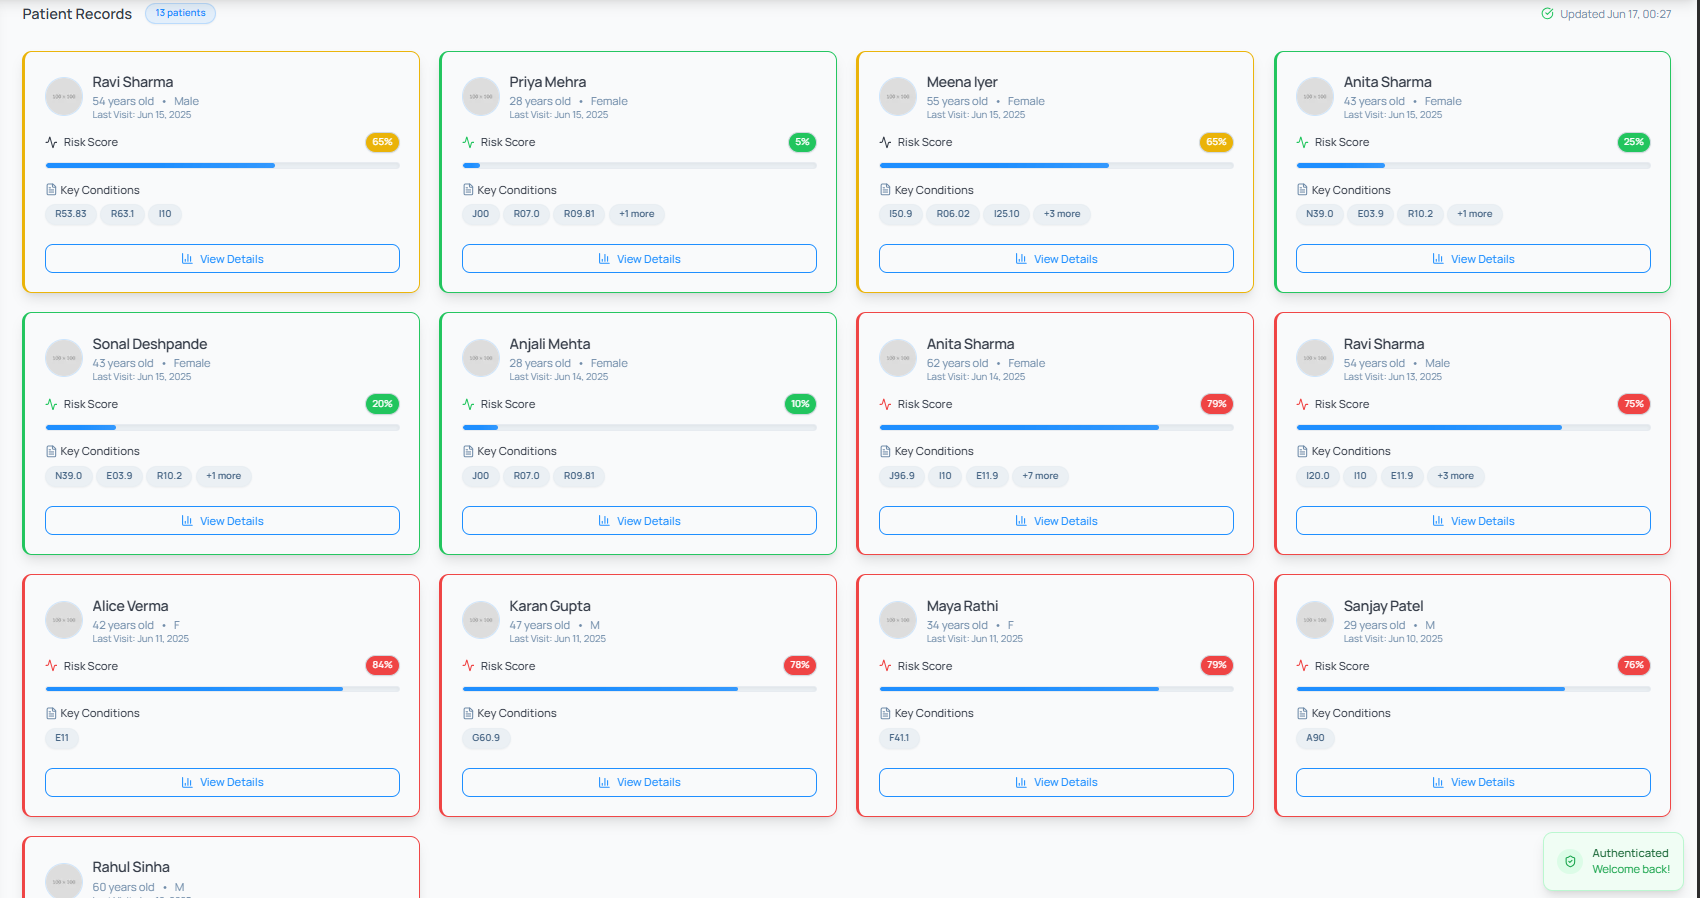Click the shield icon in the Authenticated toast
Image resolution: width=1700 pixels, height=898 pixels.
[1570, 861]
